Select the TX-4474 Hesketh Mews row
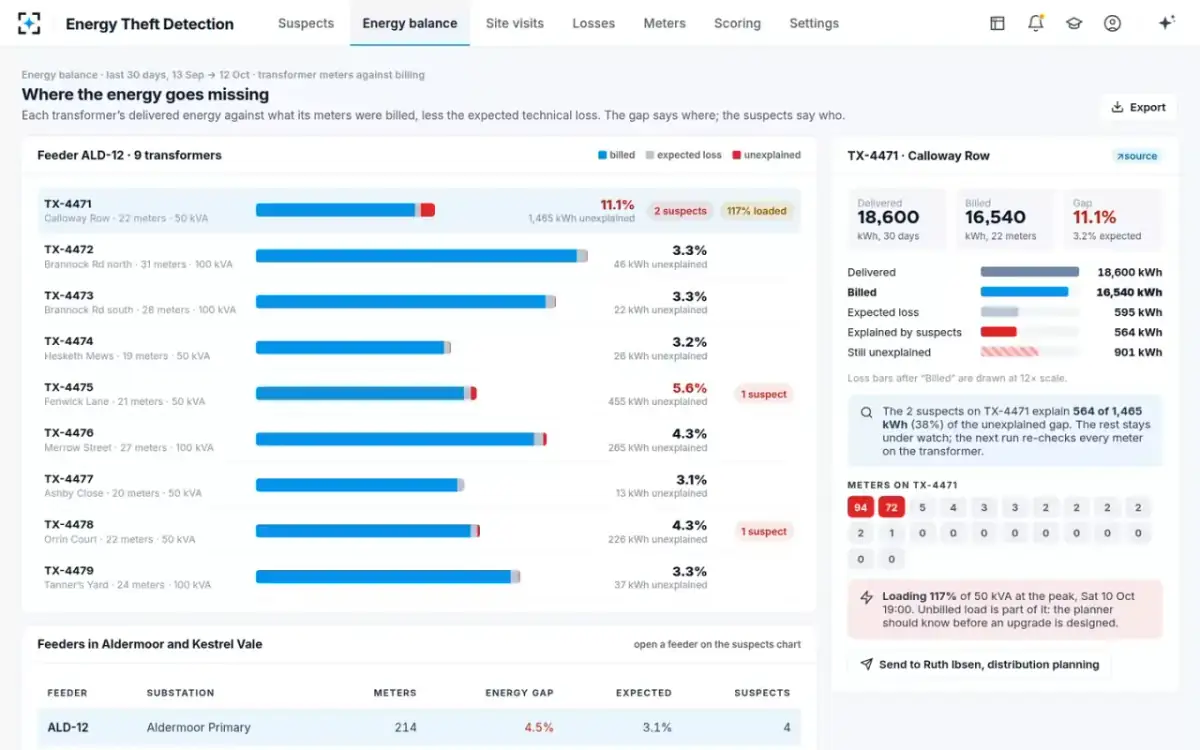Screen dimensions: 1200x750 pos(419,348)
